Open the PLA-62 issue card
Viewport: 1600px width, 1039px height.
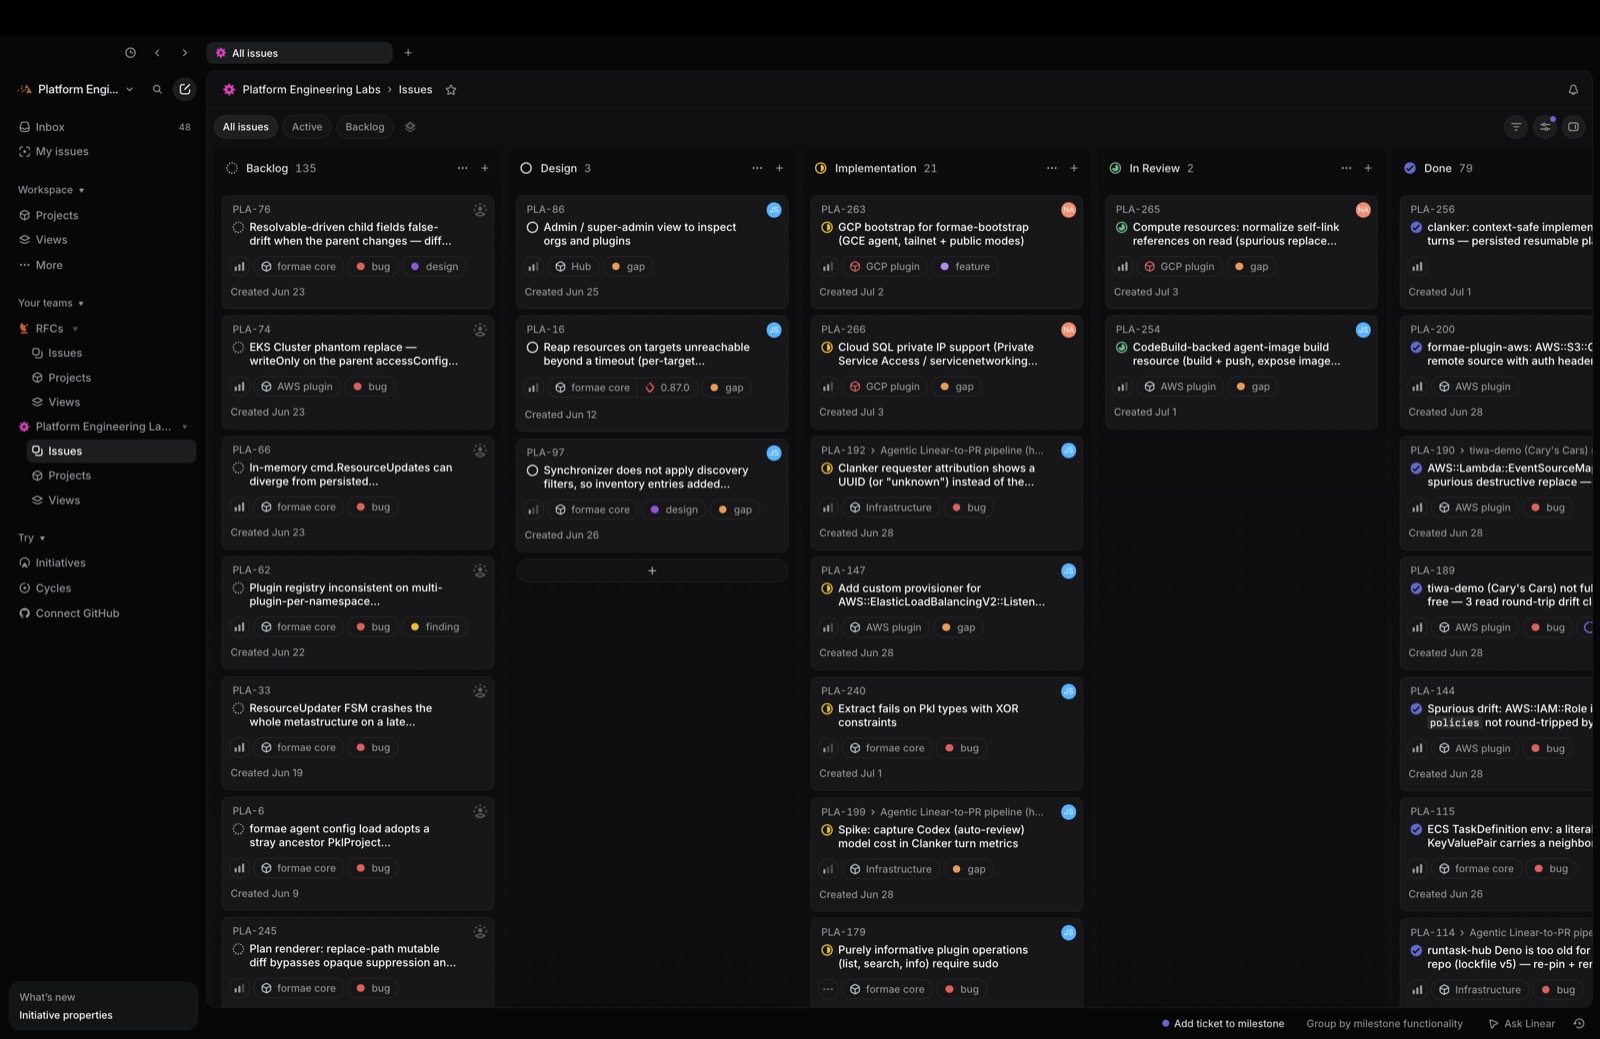click(358, 613)
